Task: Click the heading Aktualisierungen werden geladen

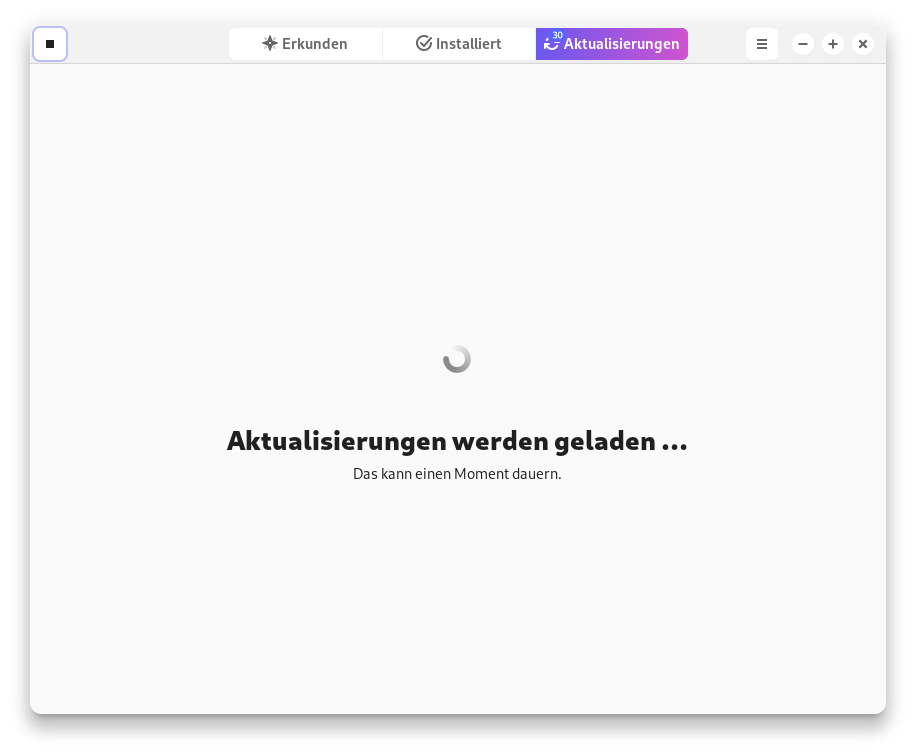Action: 457,441
